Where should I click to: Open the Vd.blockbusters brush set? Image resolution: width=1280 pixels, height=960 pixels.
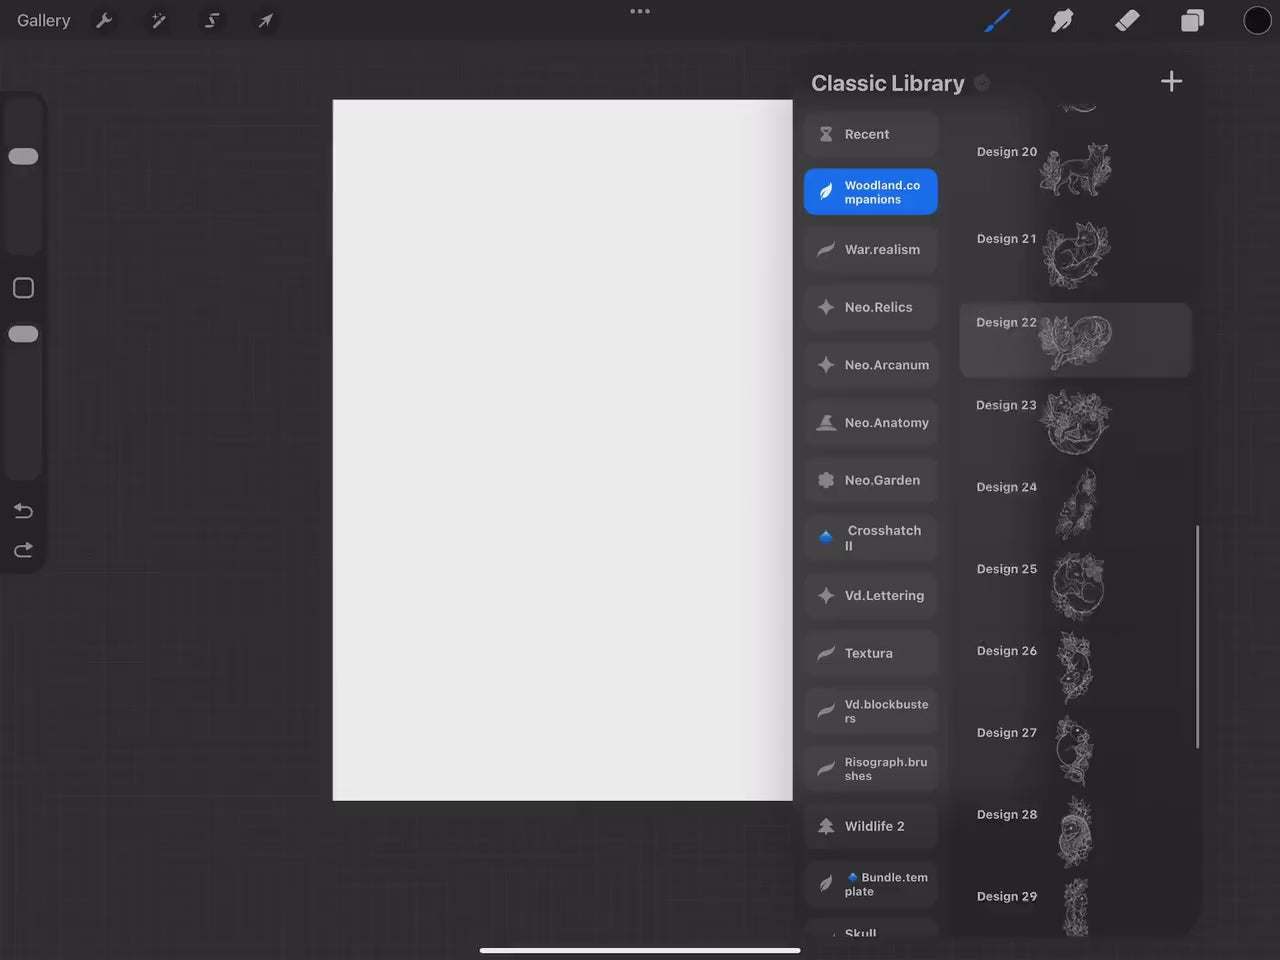[x=871, y=711]
